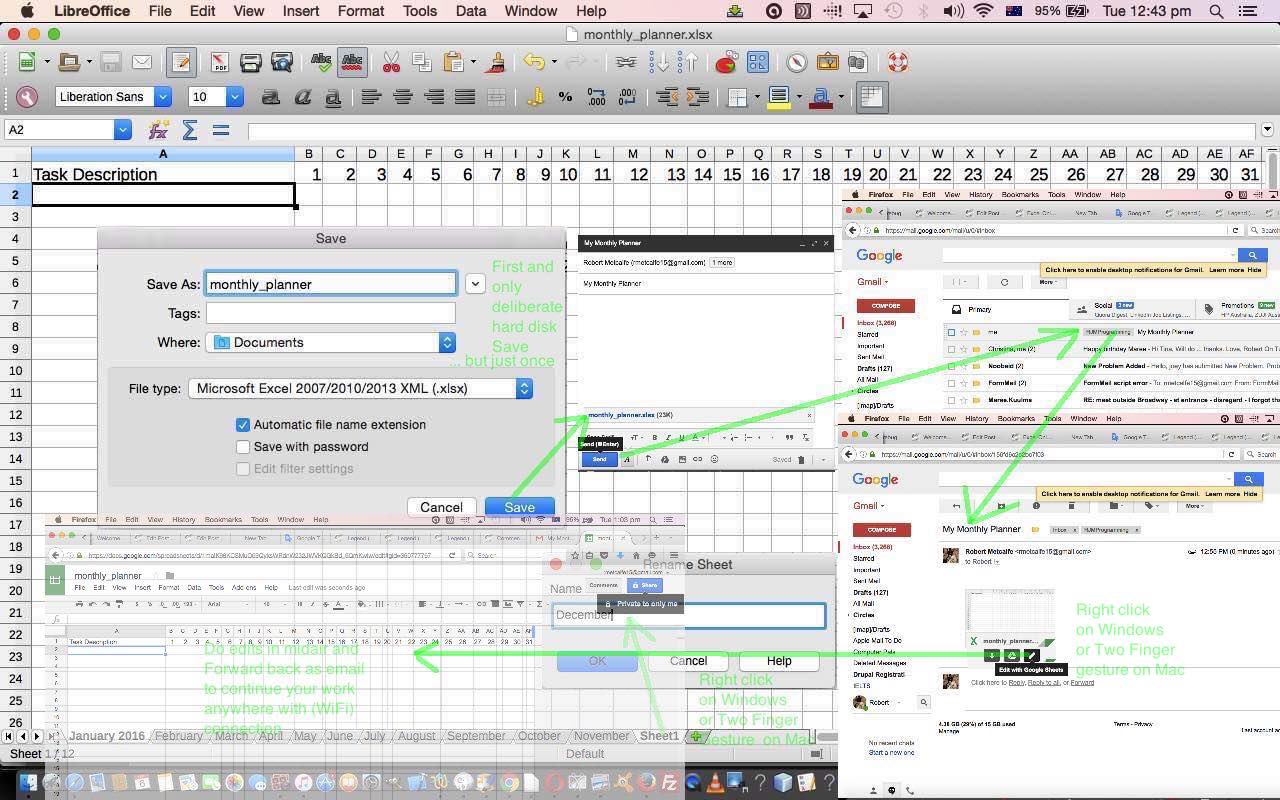Open the Data menu
The height and width of the screenshot is (800, 1280).
(470, 11)
